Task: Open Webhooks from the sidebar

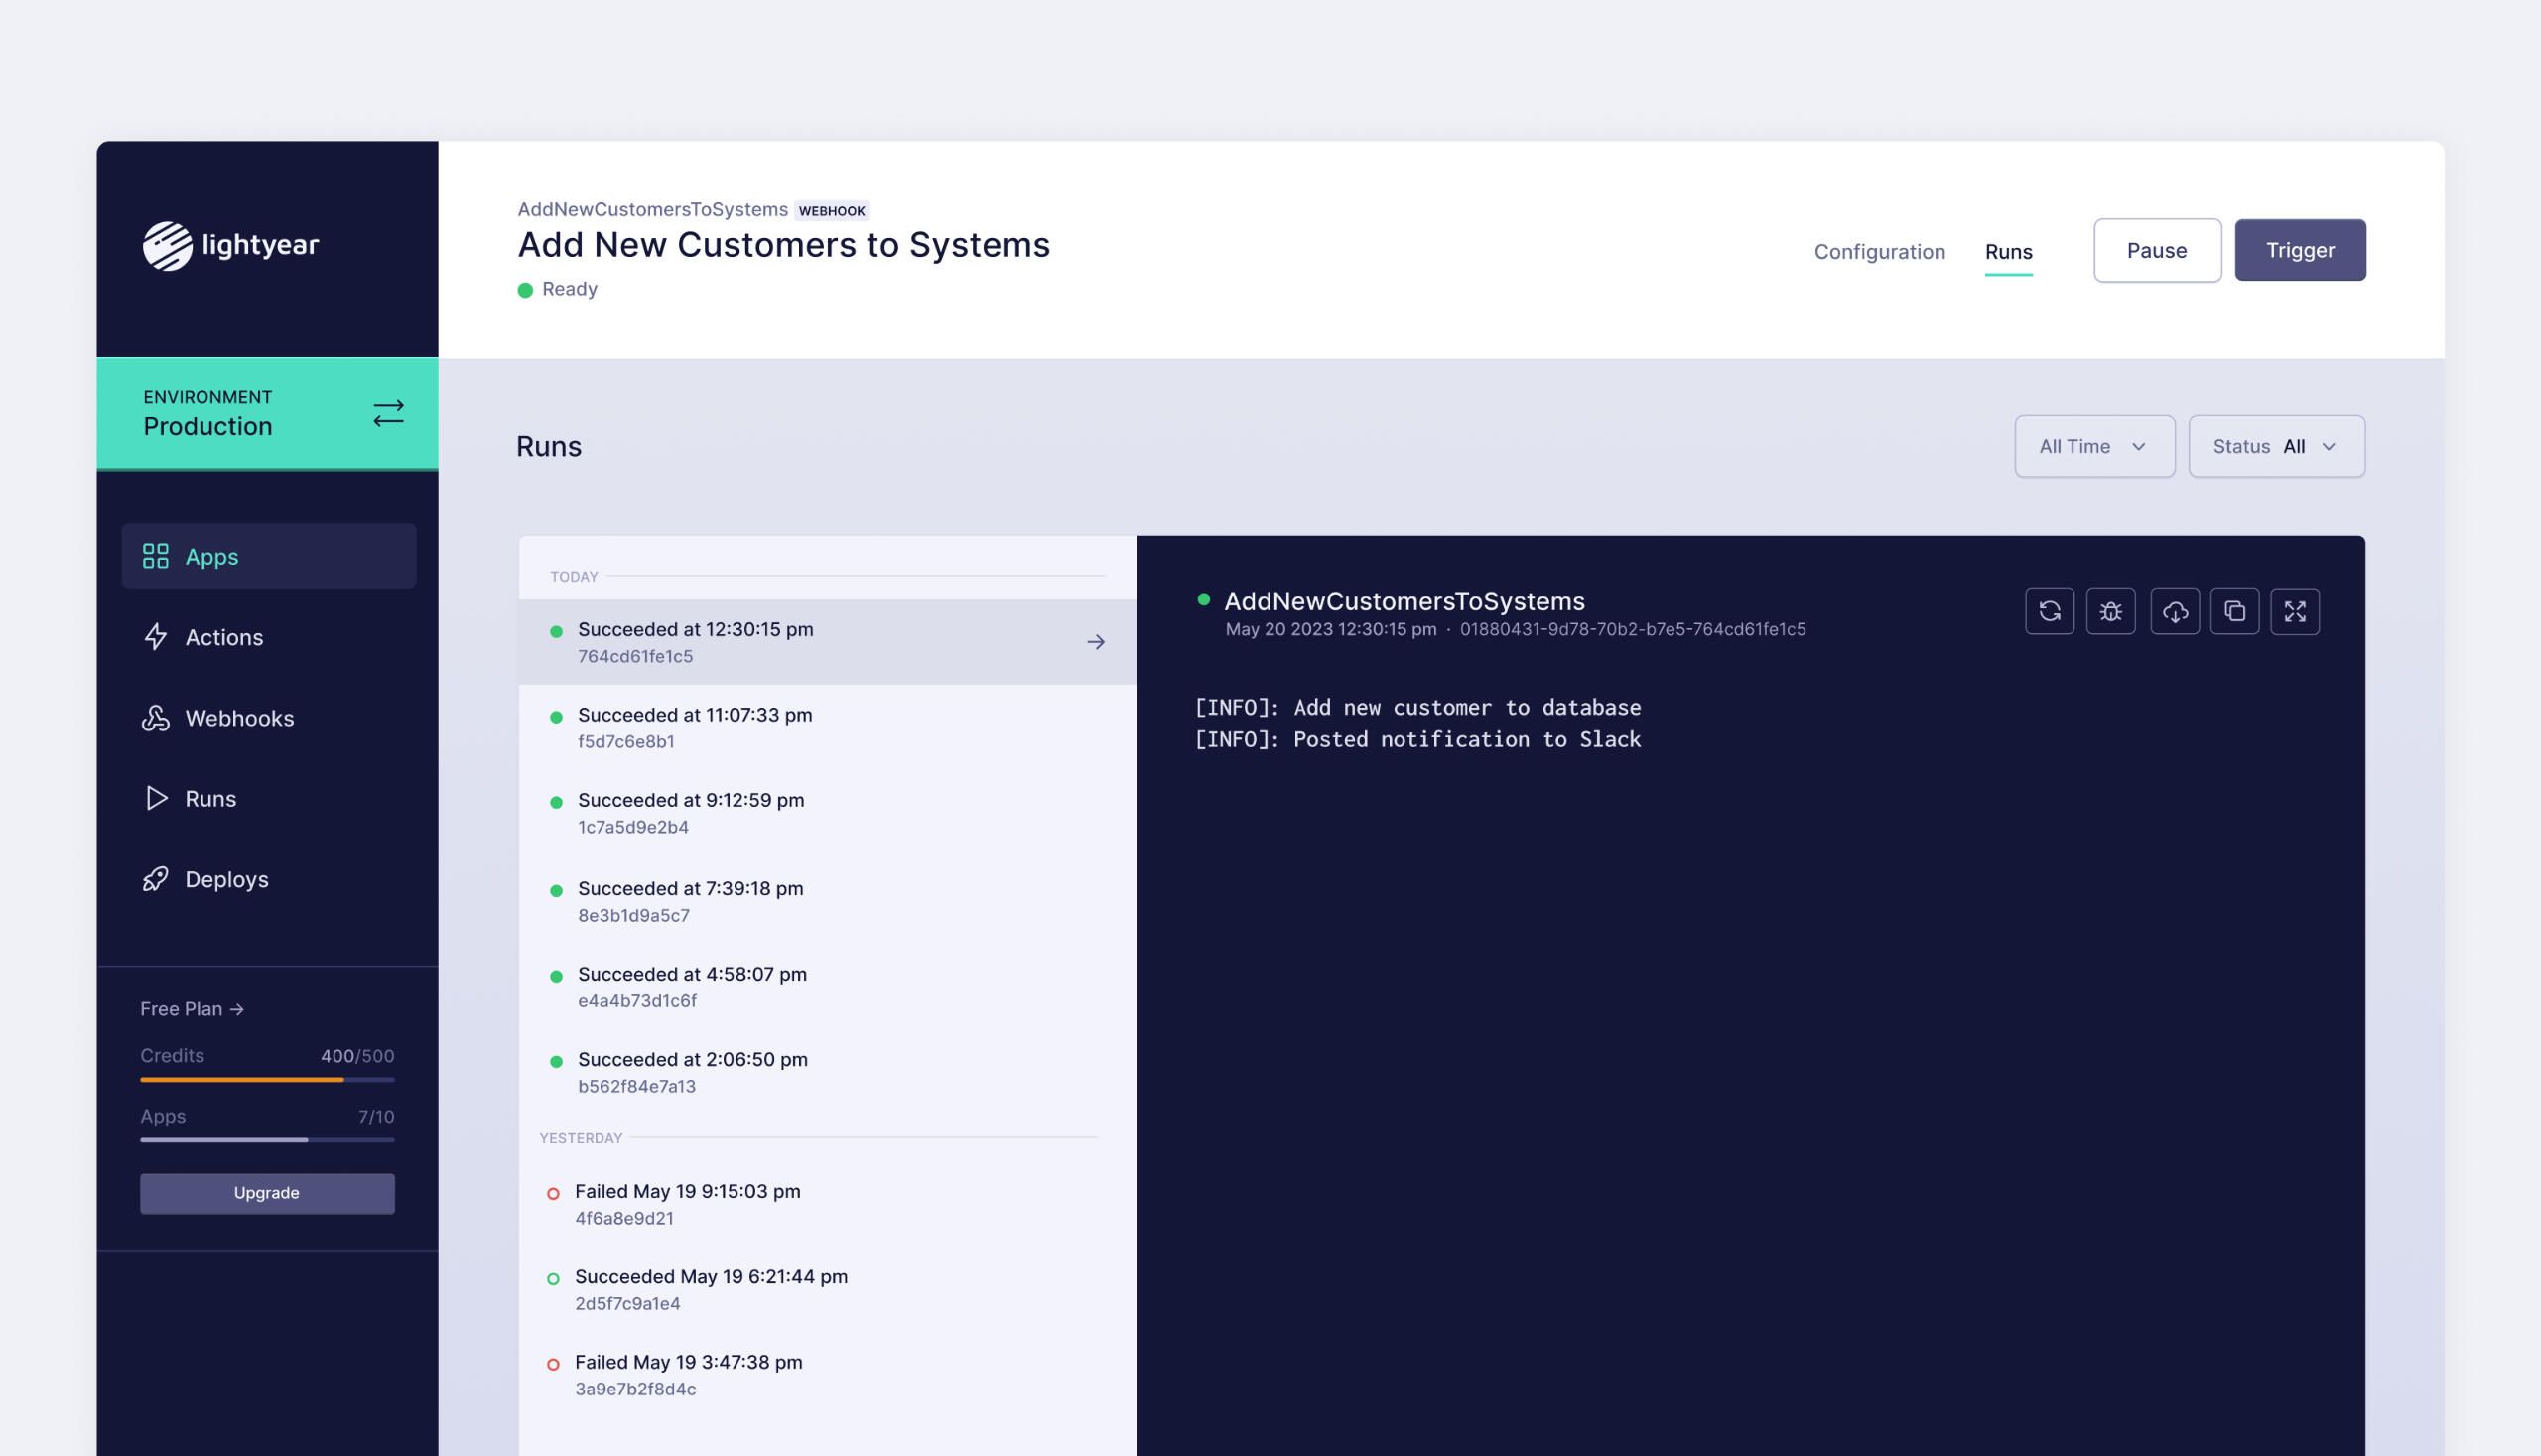Action: pyautogui.click(x=238, y=718)
